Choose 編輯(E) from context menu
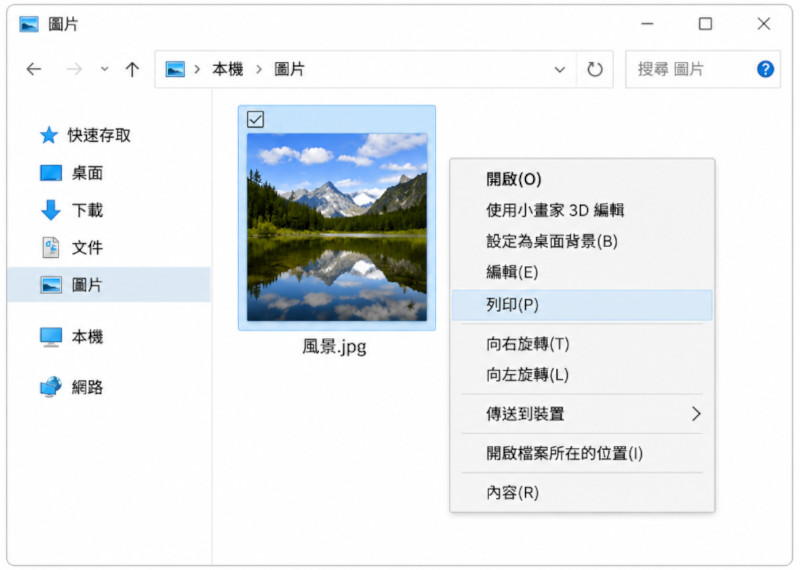Image resolution: width=800 pixels, height=570 pixels. point(582,272)
